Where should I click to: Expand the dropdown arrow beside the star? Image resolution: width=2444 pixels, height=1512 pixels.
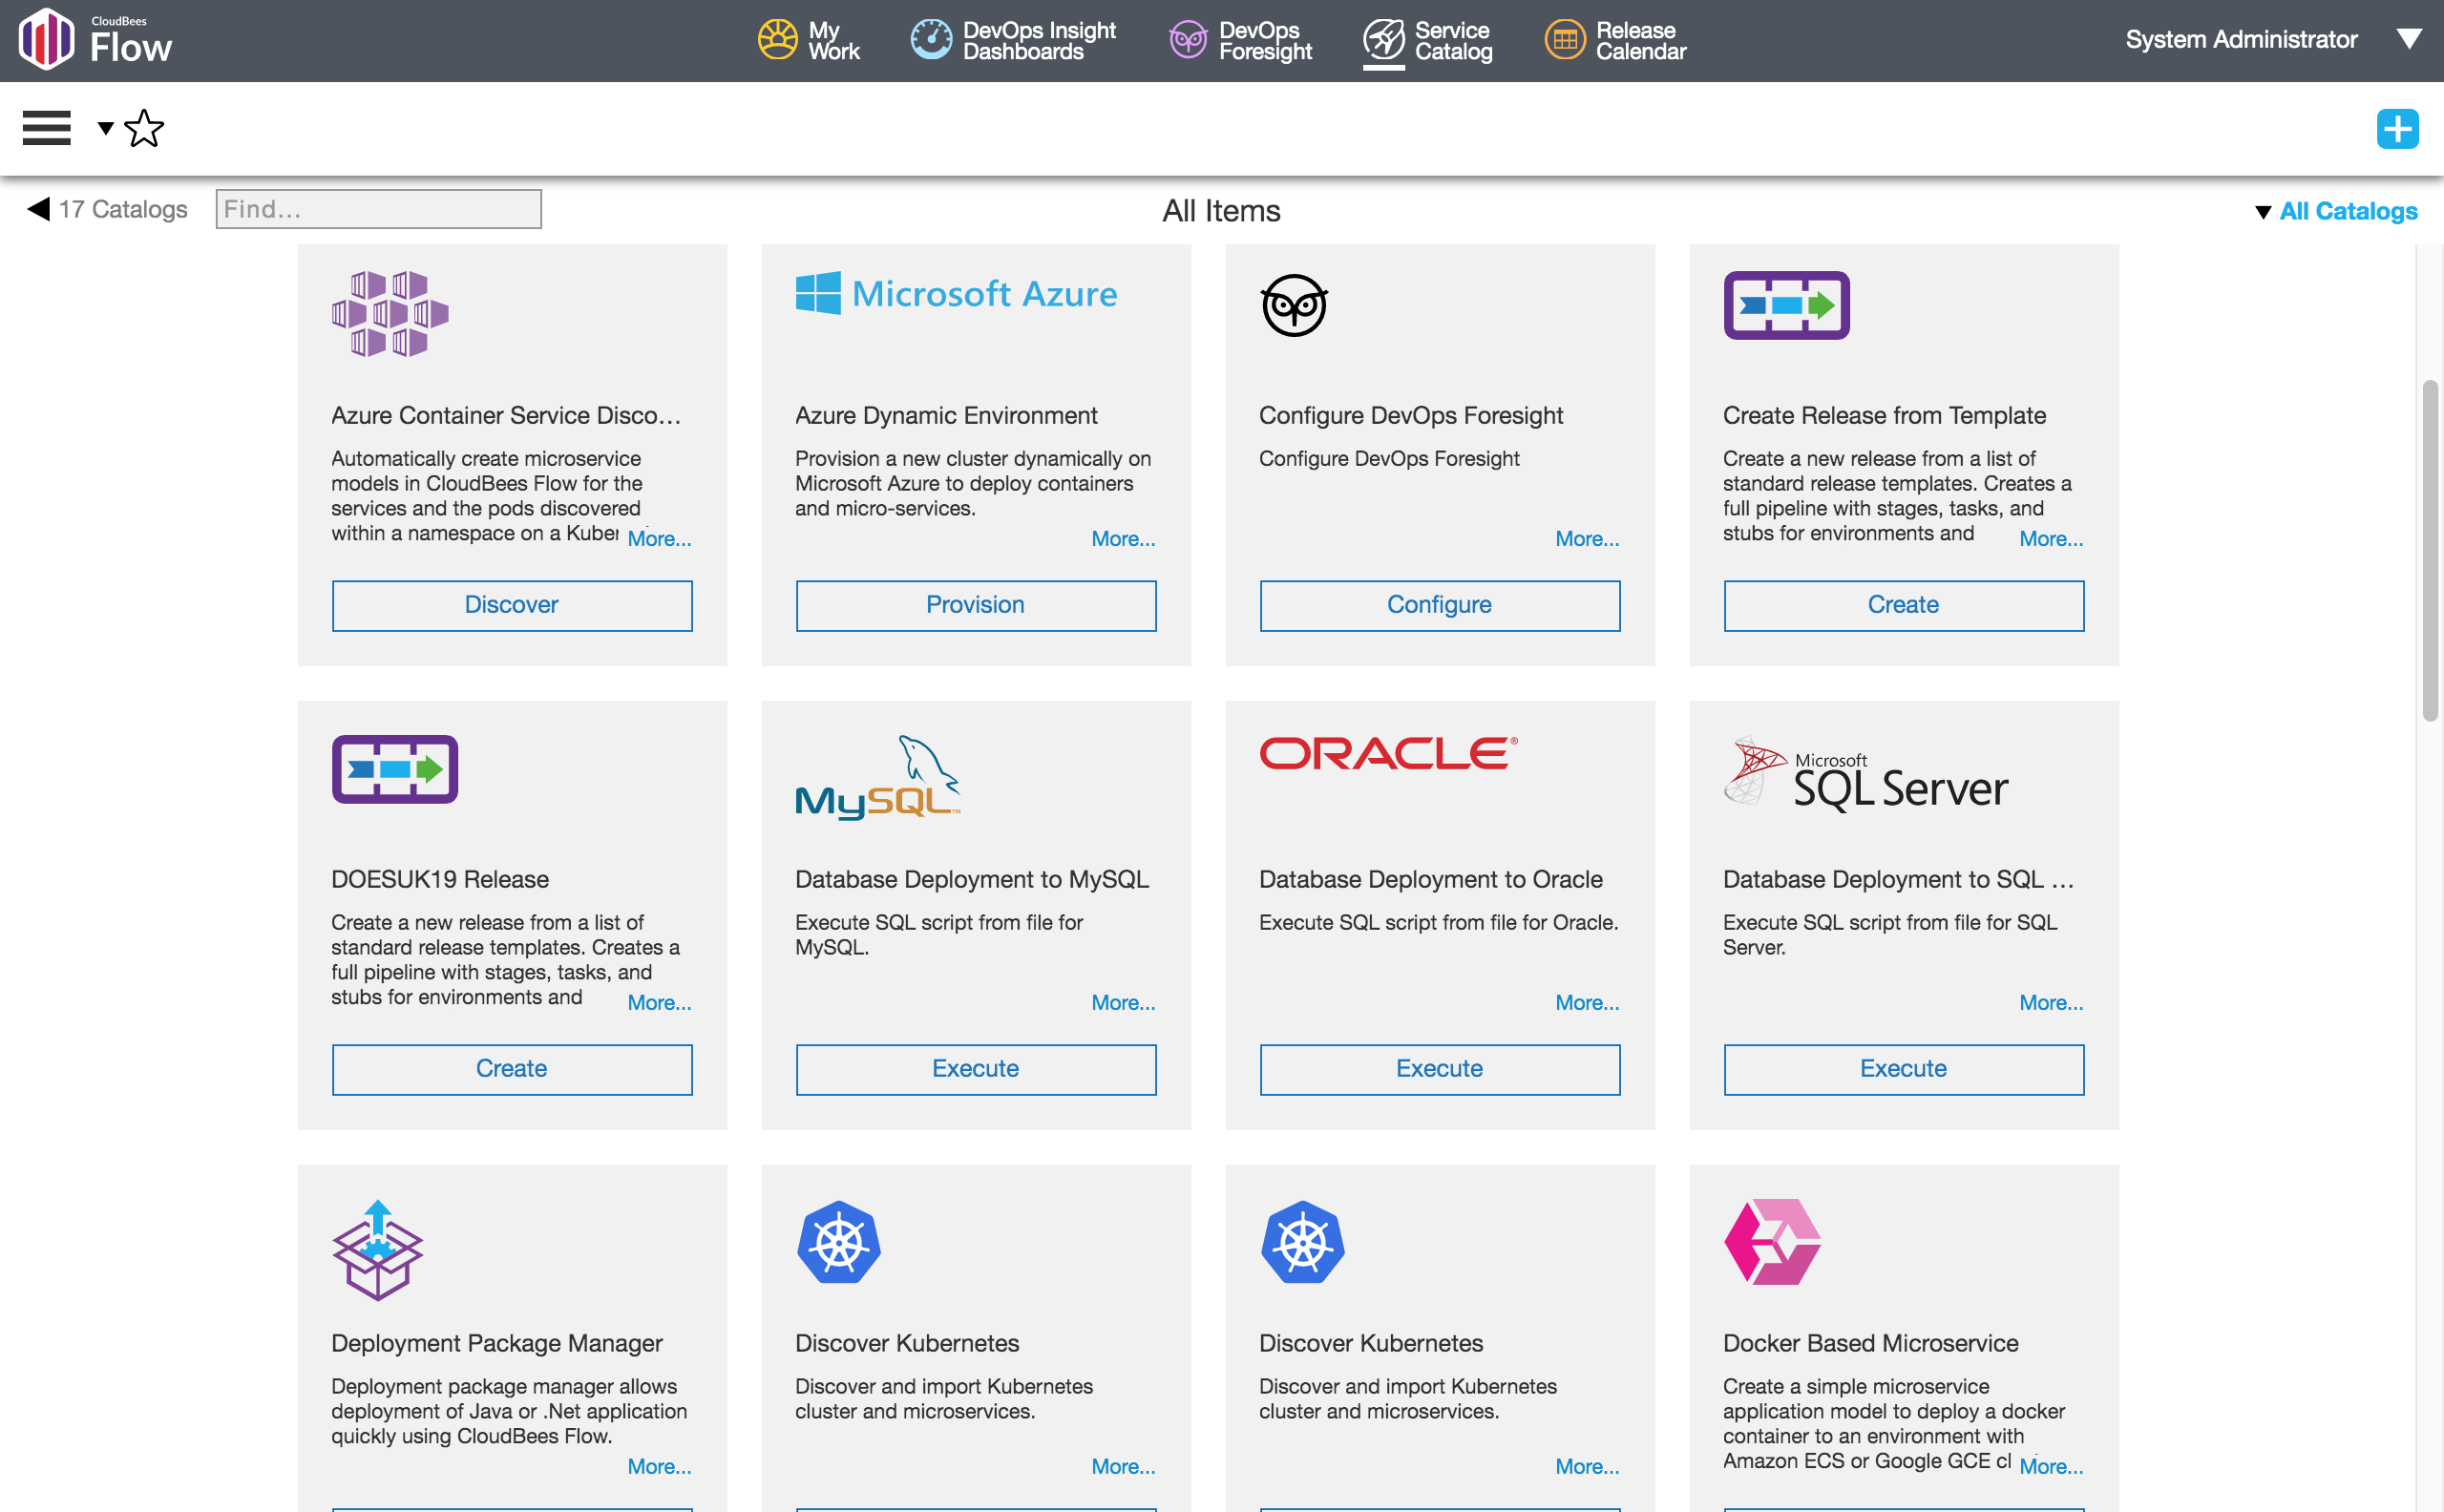[105, 128]
